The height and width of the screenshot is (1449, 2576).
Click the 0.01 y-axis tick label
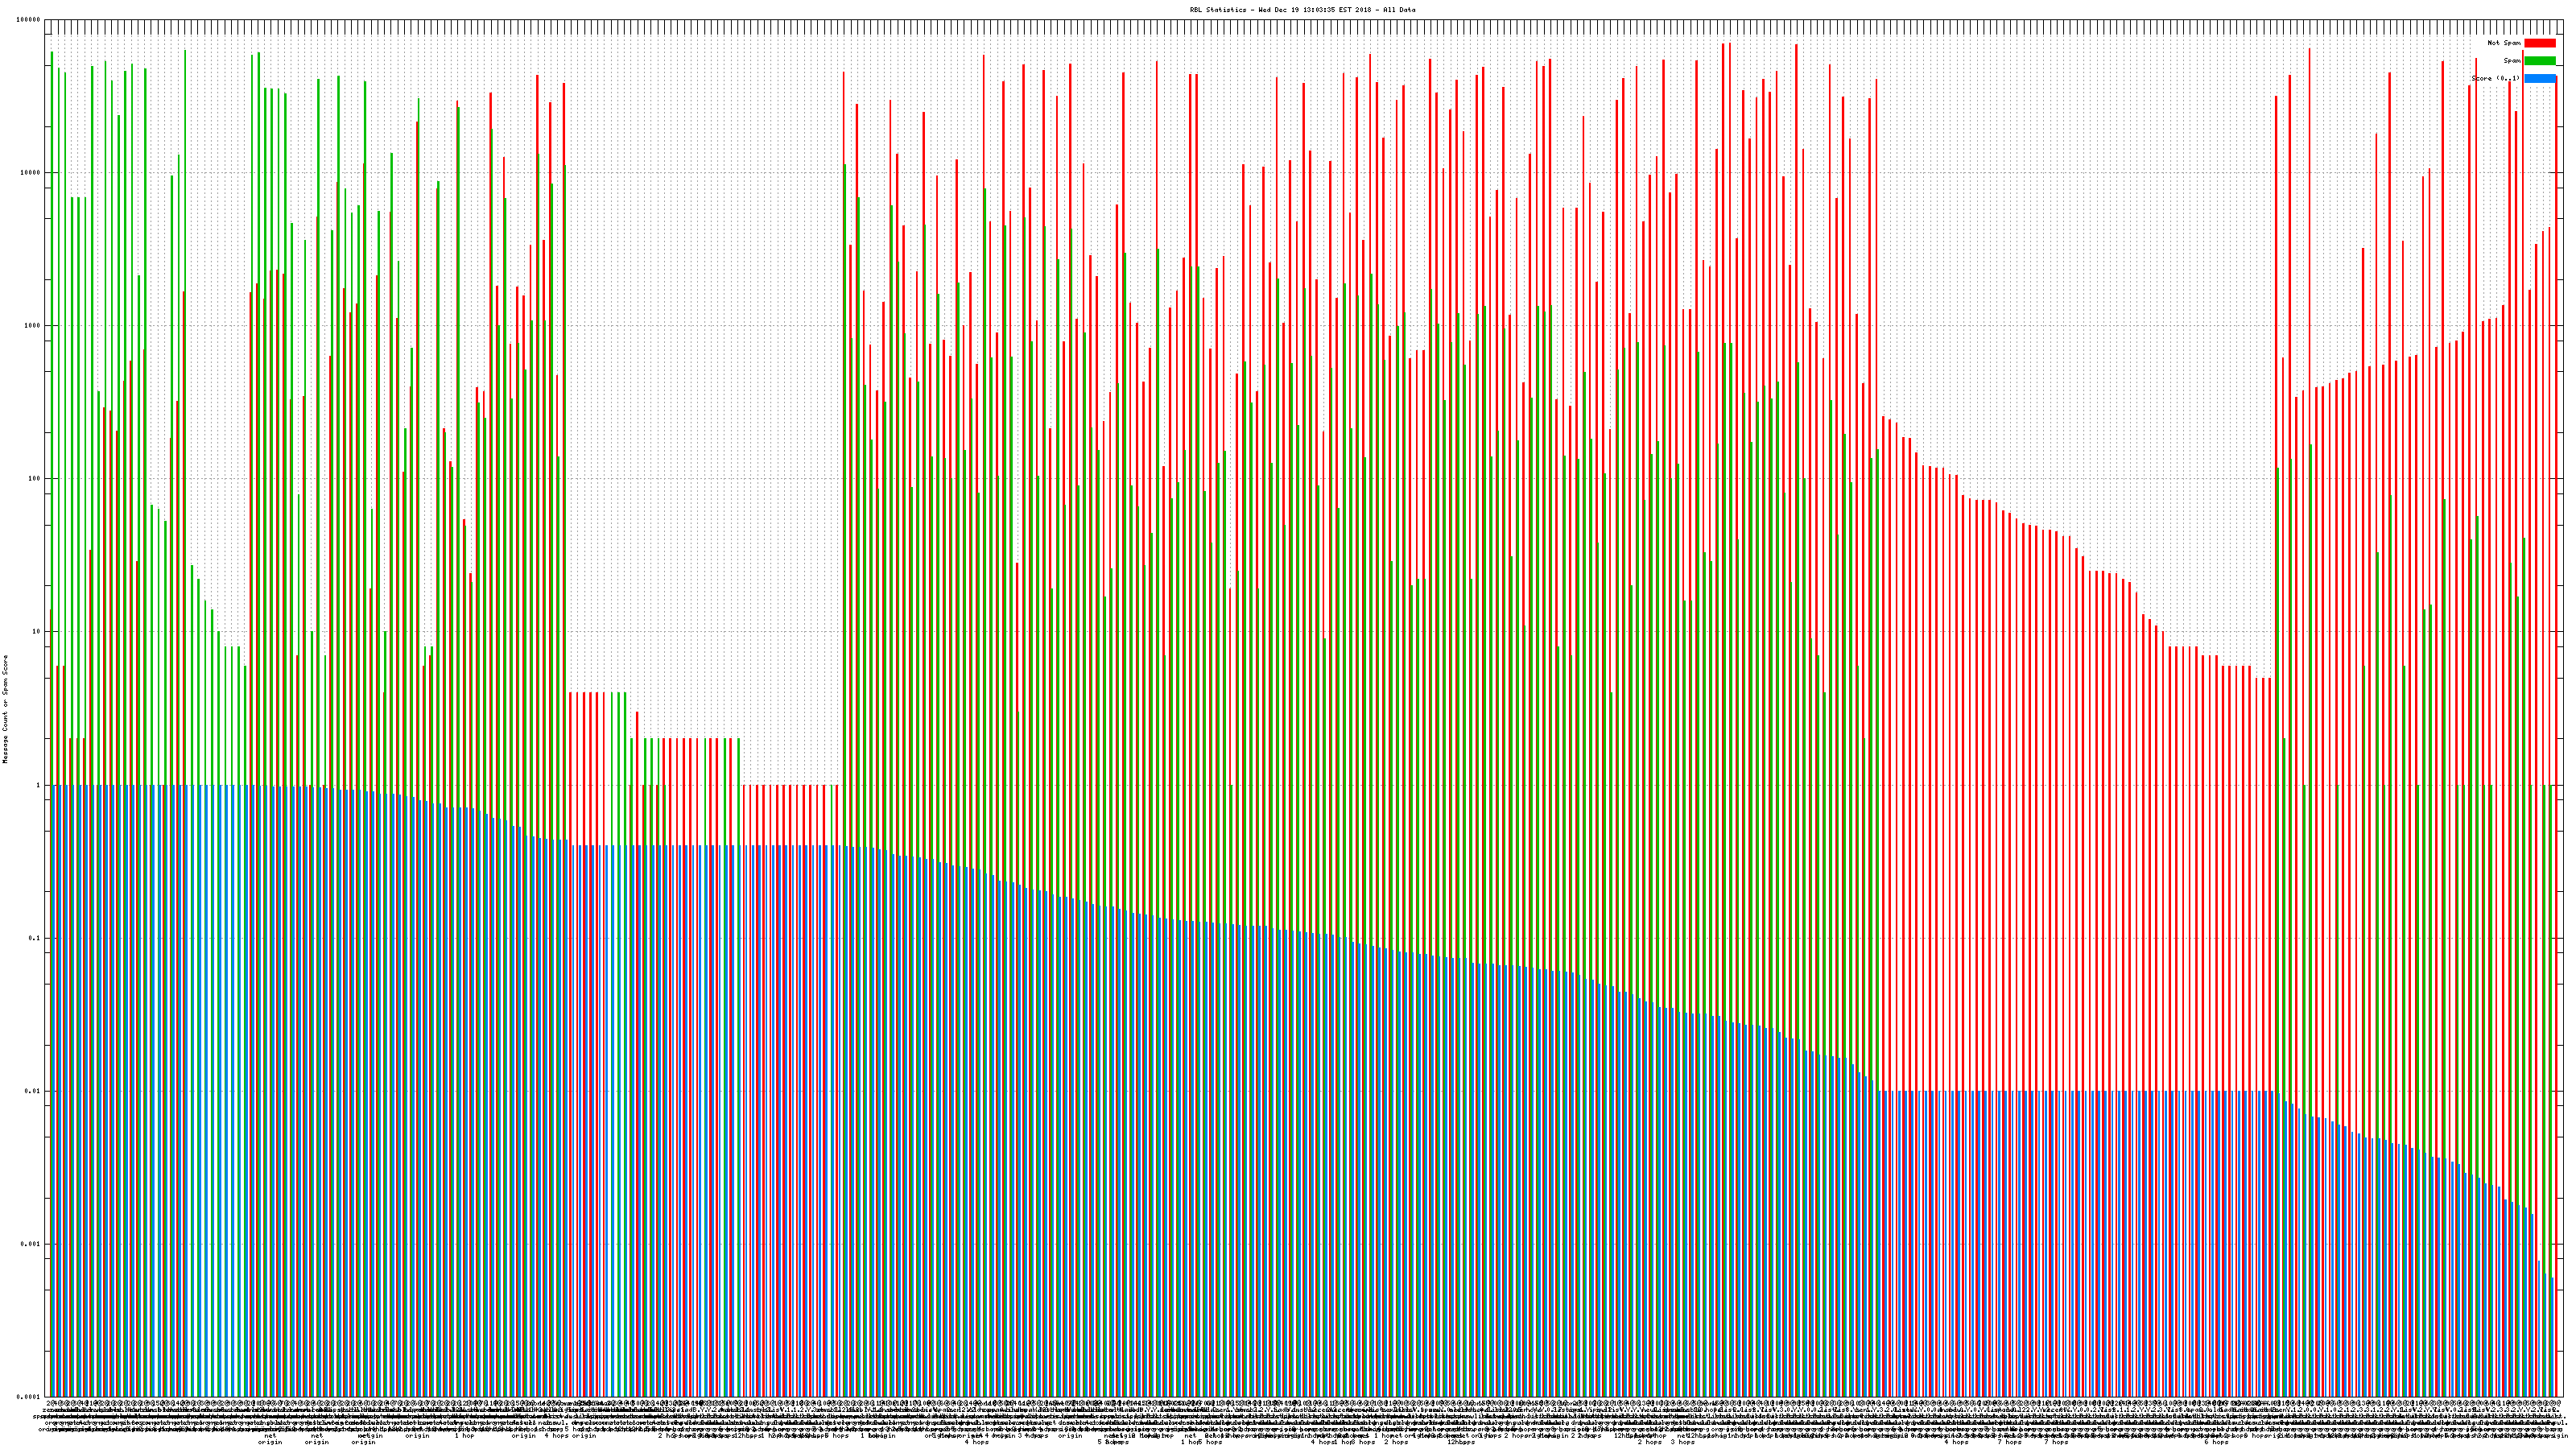pos(33,1091)
